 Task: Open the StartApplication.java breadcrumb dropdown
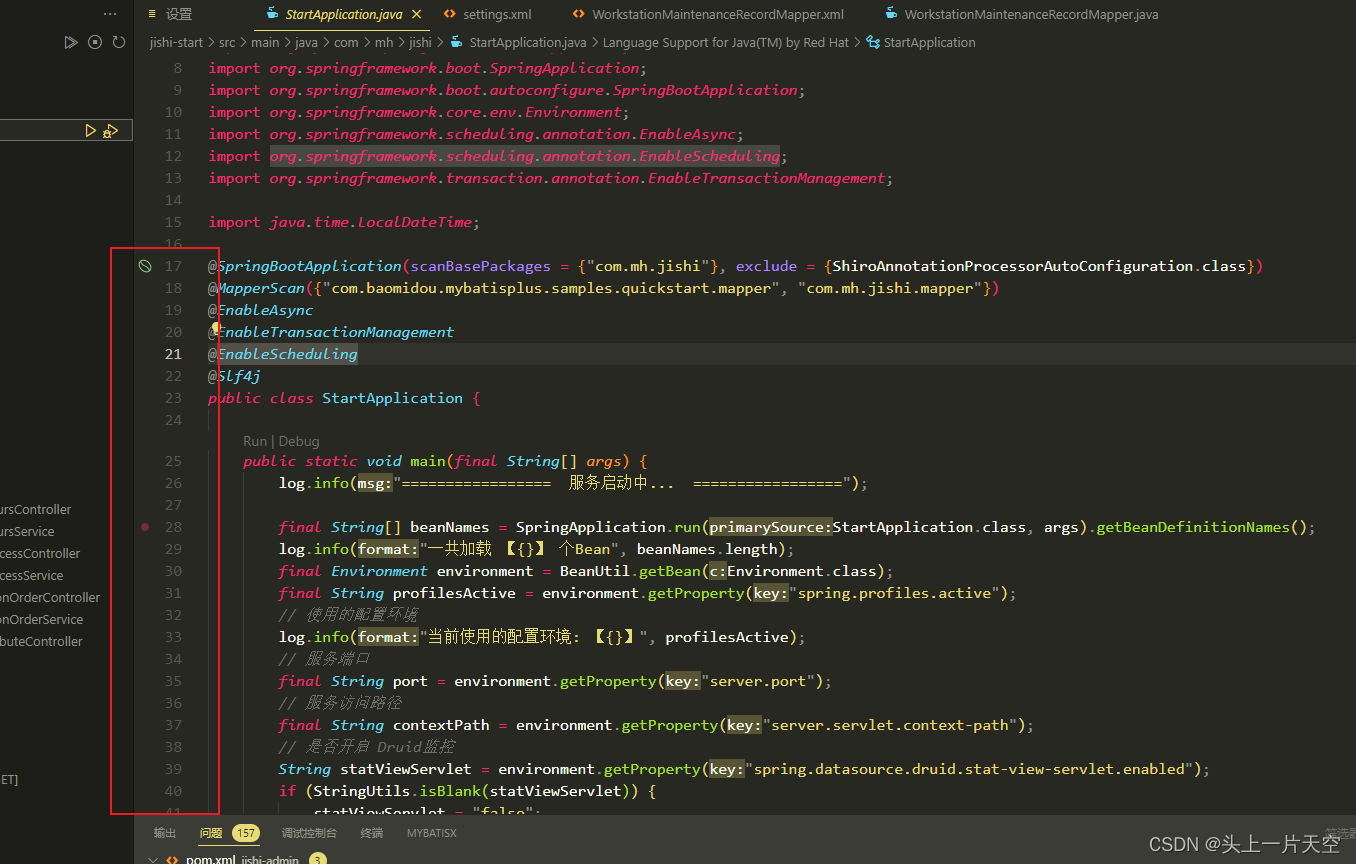(528, 43)
